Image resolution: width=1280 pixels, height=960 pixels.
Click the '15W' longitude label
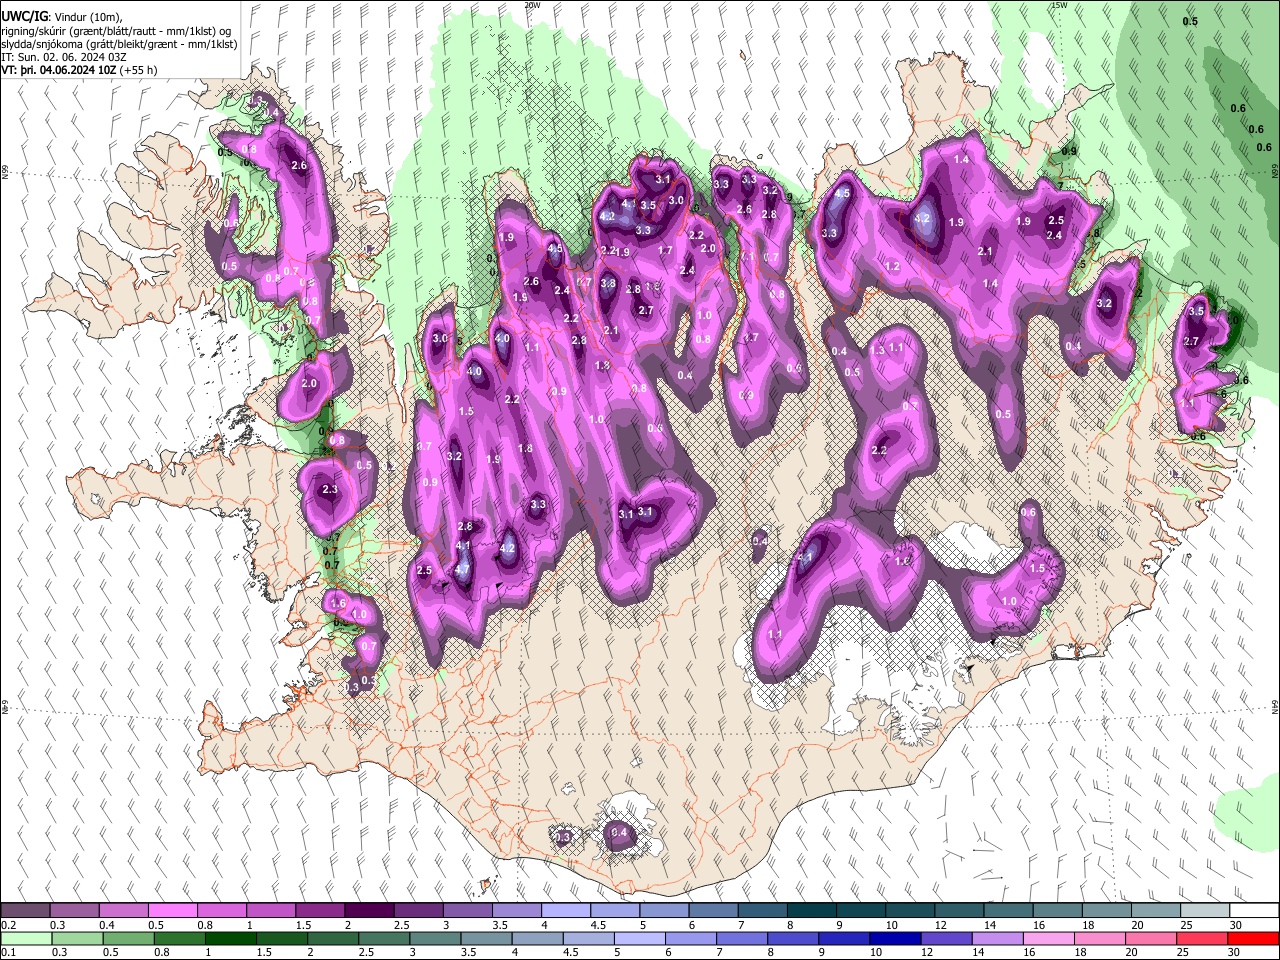click(x=1060, y=5)
